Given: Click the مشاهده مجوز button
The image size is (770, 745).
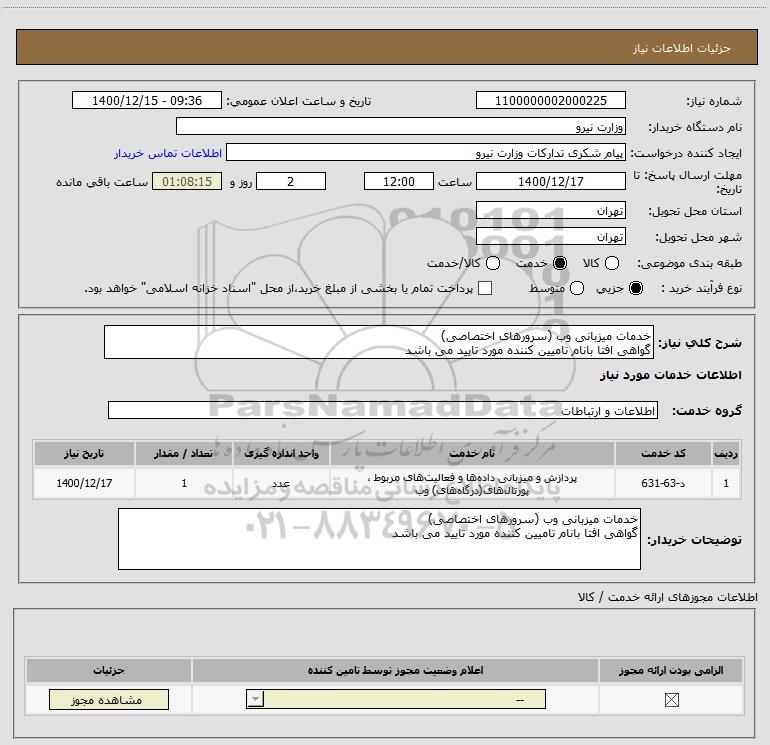Looking at the screenshot, I should click(x=109, y=700).
